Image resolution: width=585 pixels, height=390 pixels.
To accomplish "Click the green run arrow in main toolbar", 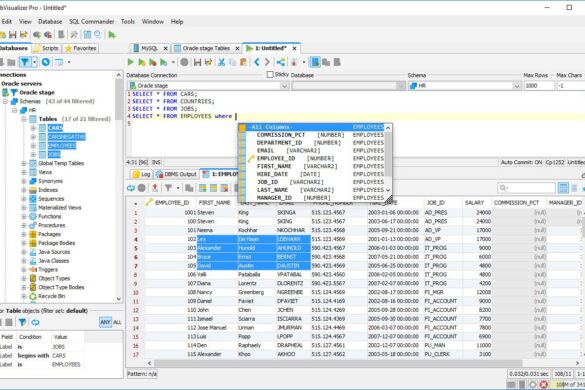I will click(x=112, y=35).
